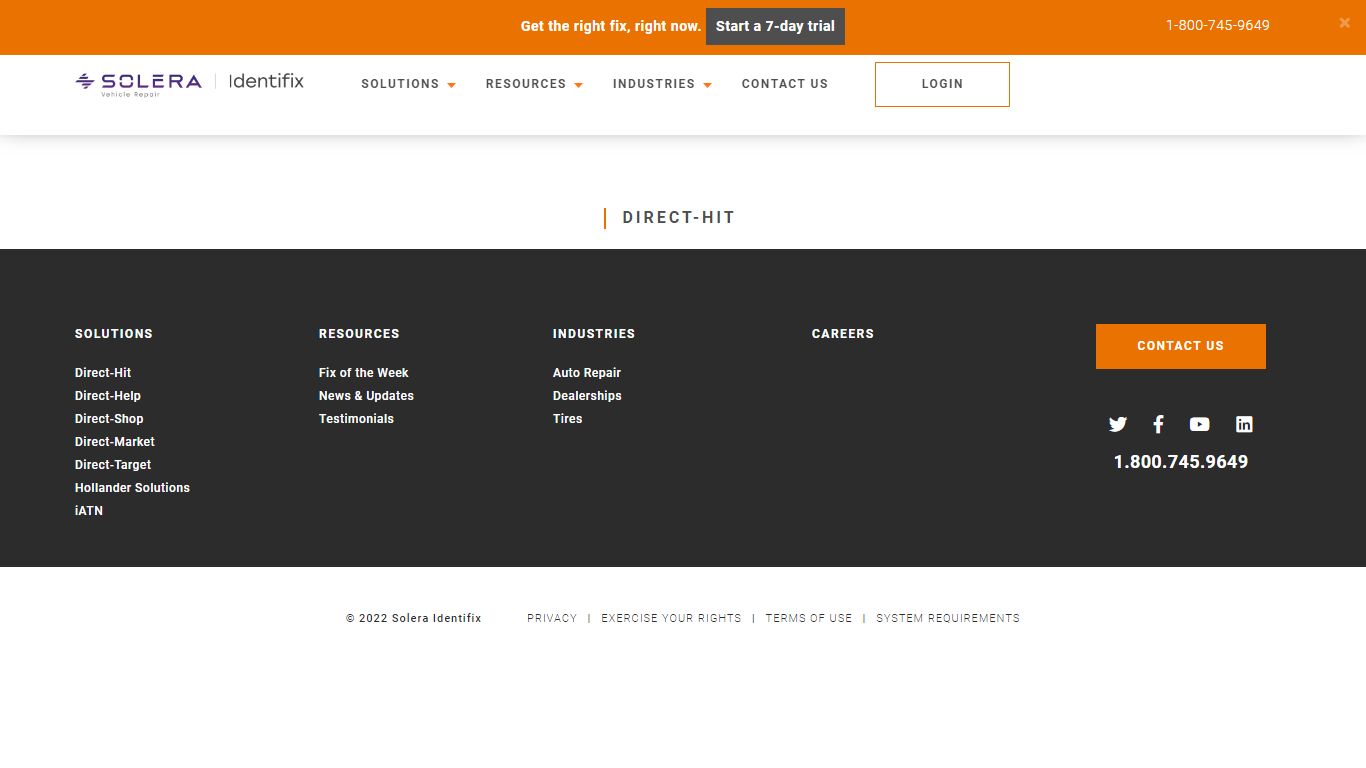The height and width of the screenshot is (768, 1366).
Task: Go to Solera Identifix logo home
Action: (190, 83)
